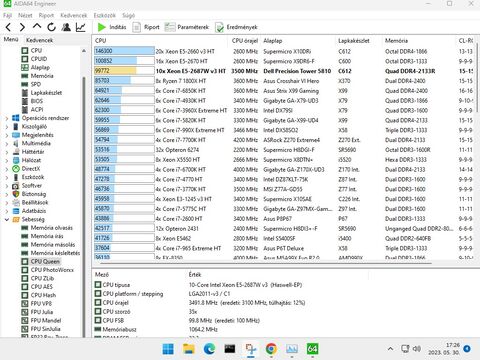Open the Nézet menu
Screen dimensions: 480x360
(x=25, y=15)
